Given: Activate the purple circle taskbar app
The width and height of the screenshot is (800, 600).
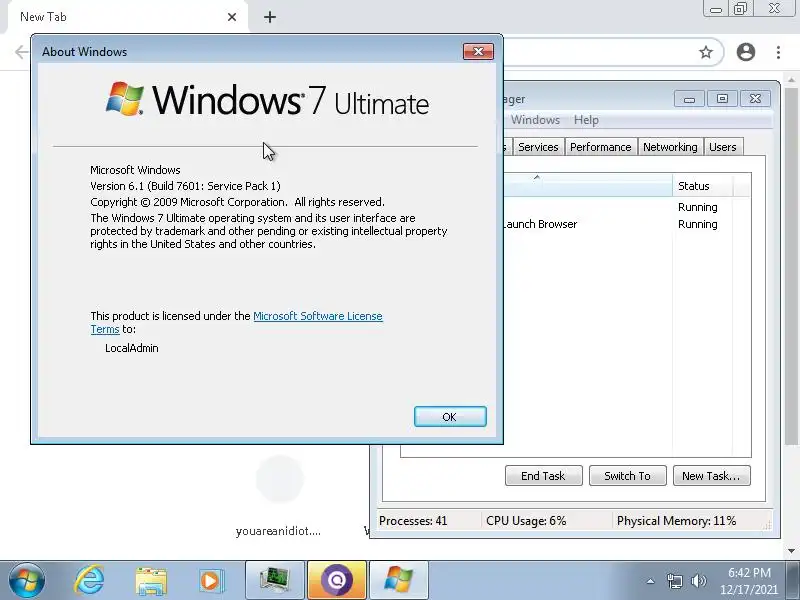Looking at the screenshot, I should (x=337, y=581).
